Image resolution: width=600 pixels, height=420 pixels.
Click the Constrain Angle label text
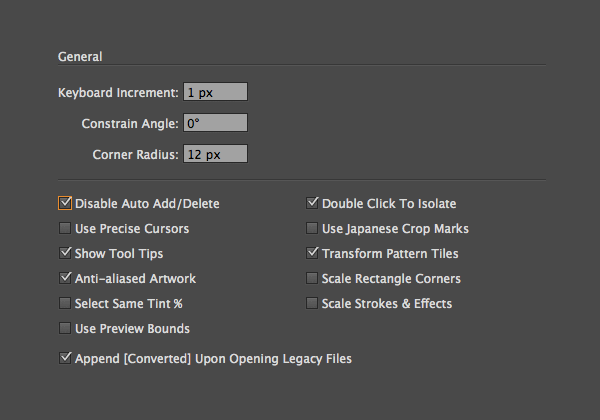point(130,123)
